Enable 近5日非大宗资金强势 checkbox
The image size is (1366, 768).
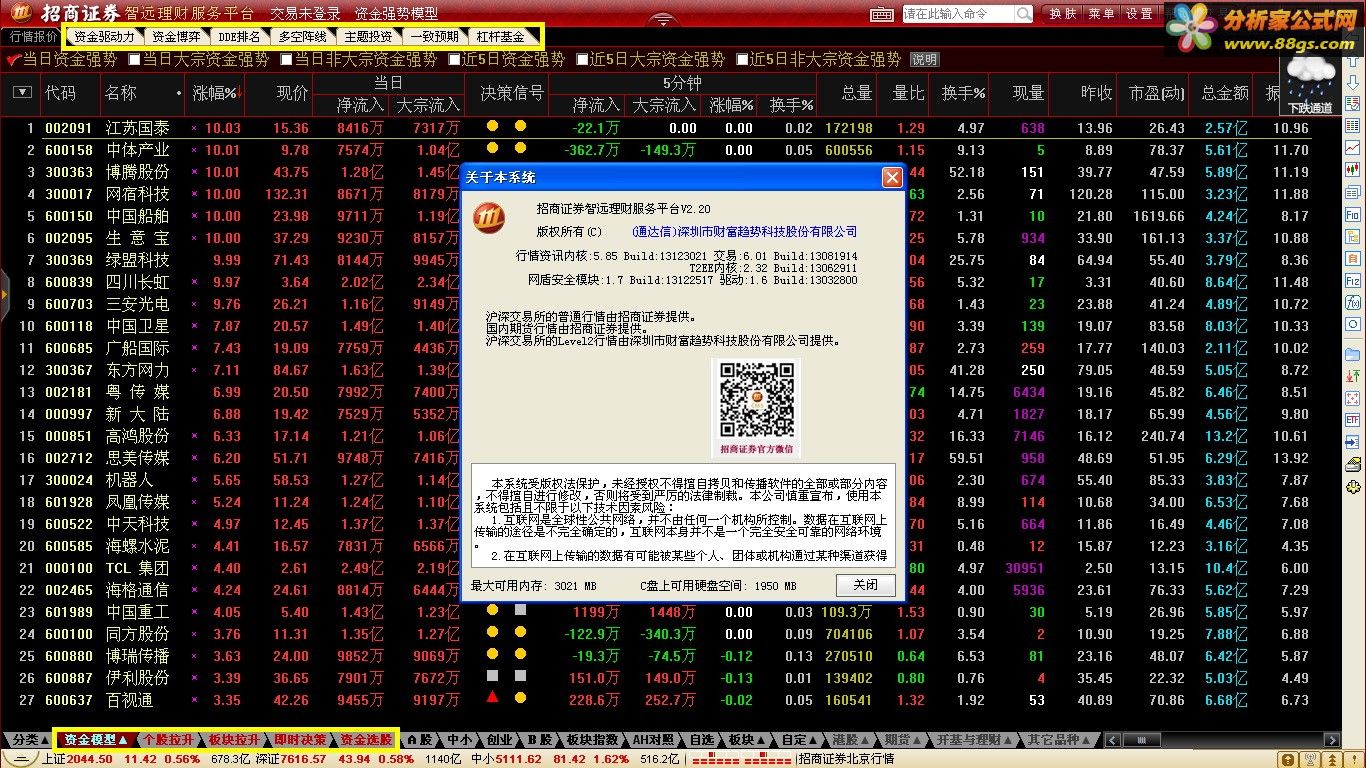(742, 59)
